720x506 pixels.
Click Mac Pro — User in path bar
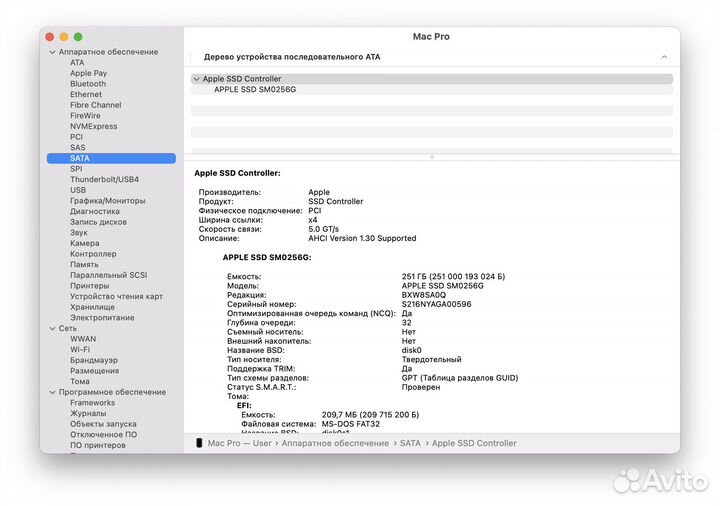pyautogui.click(x=239, y=443)
